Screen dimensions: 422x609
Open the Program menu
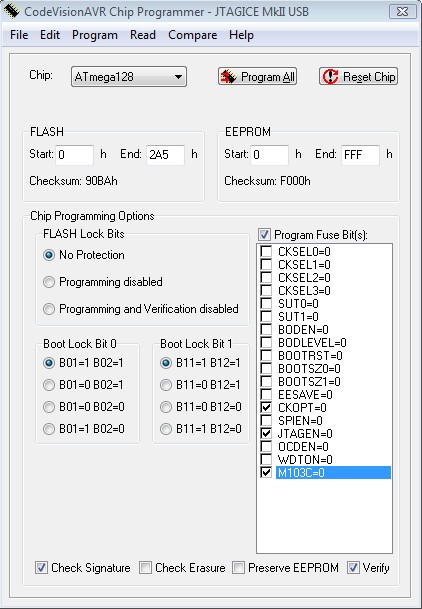pyautogui.click(x=95, y=35)
